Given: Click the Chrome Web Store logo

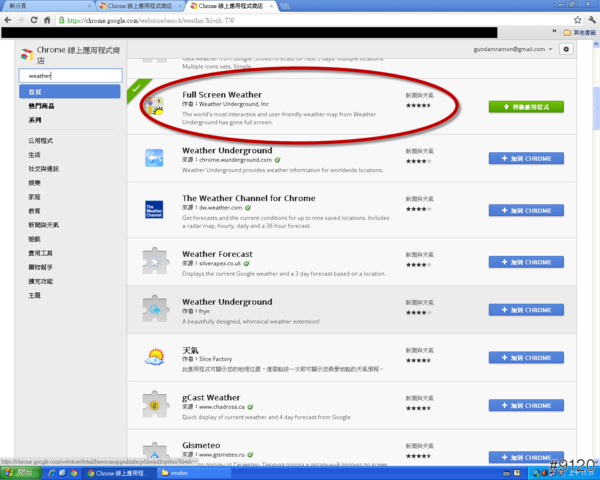Looking at the screenshot, I should (x=26, y=55).
